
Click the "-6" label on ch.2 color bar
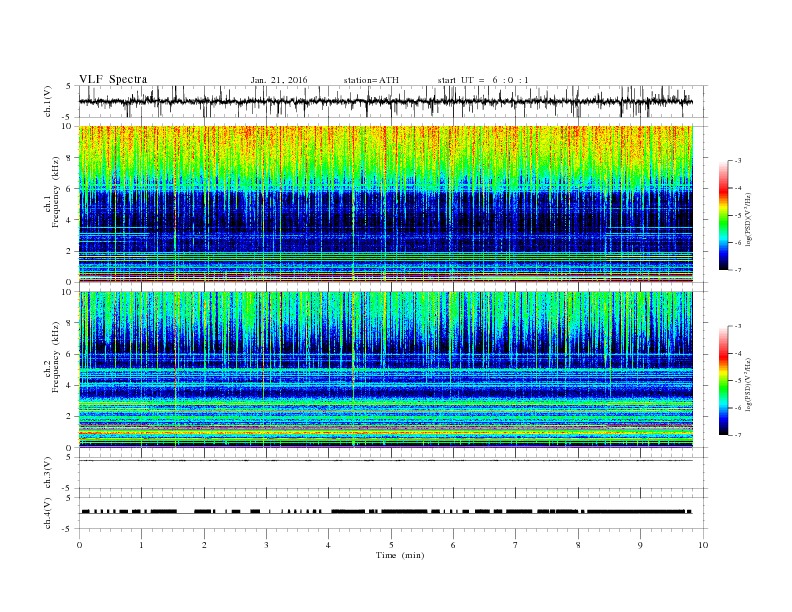coord(738,408)
